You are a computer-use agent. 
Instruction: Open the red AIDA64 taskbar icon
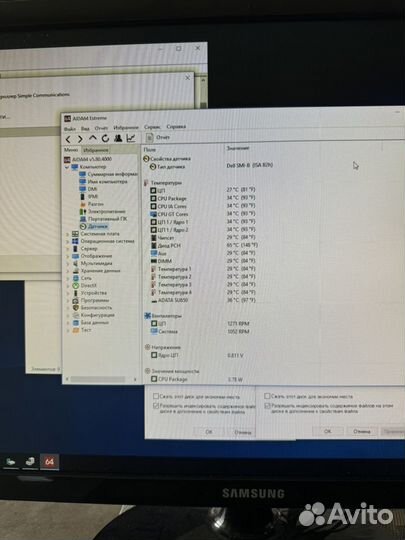click(49, 462)
